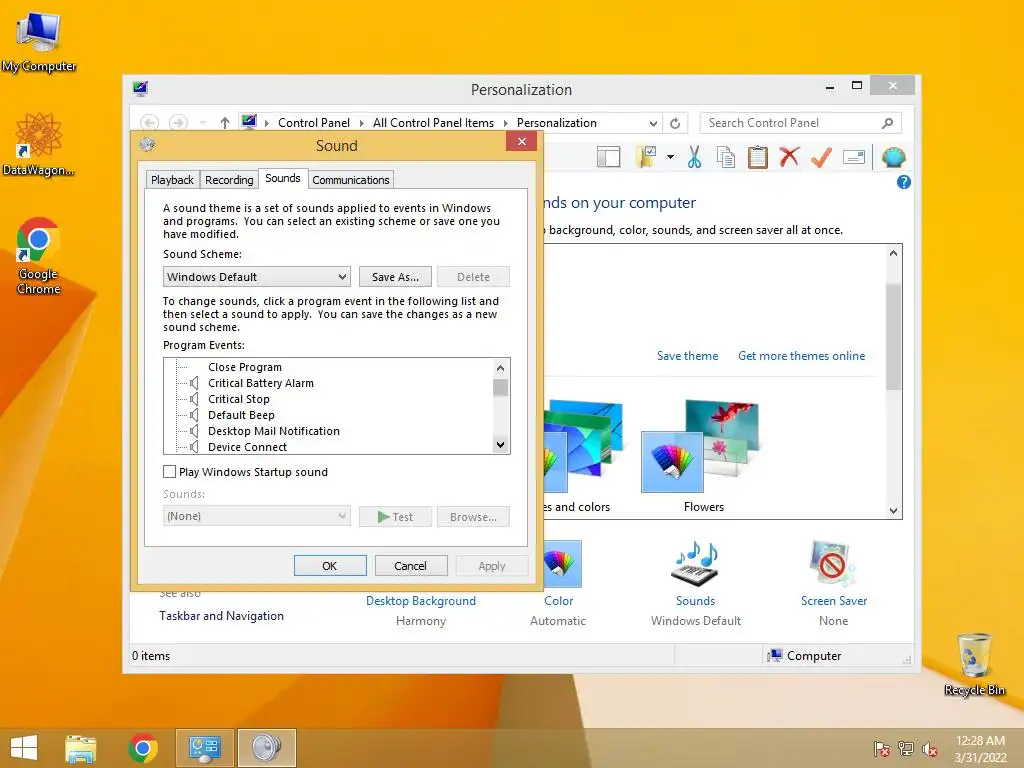Click the Browse... button

click(473, 517)
